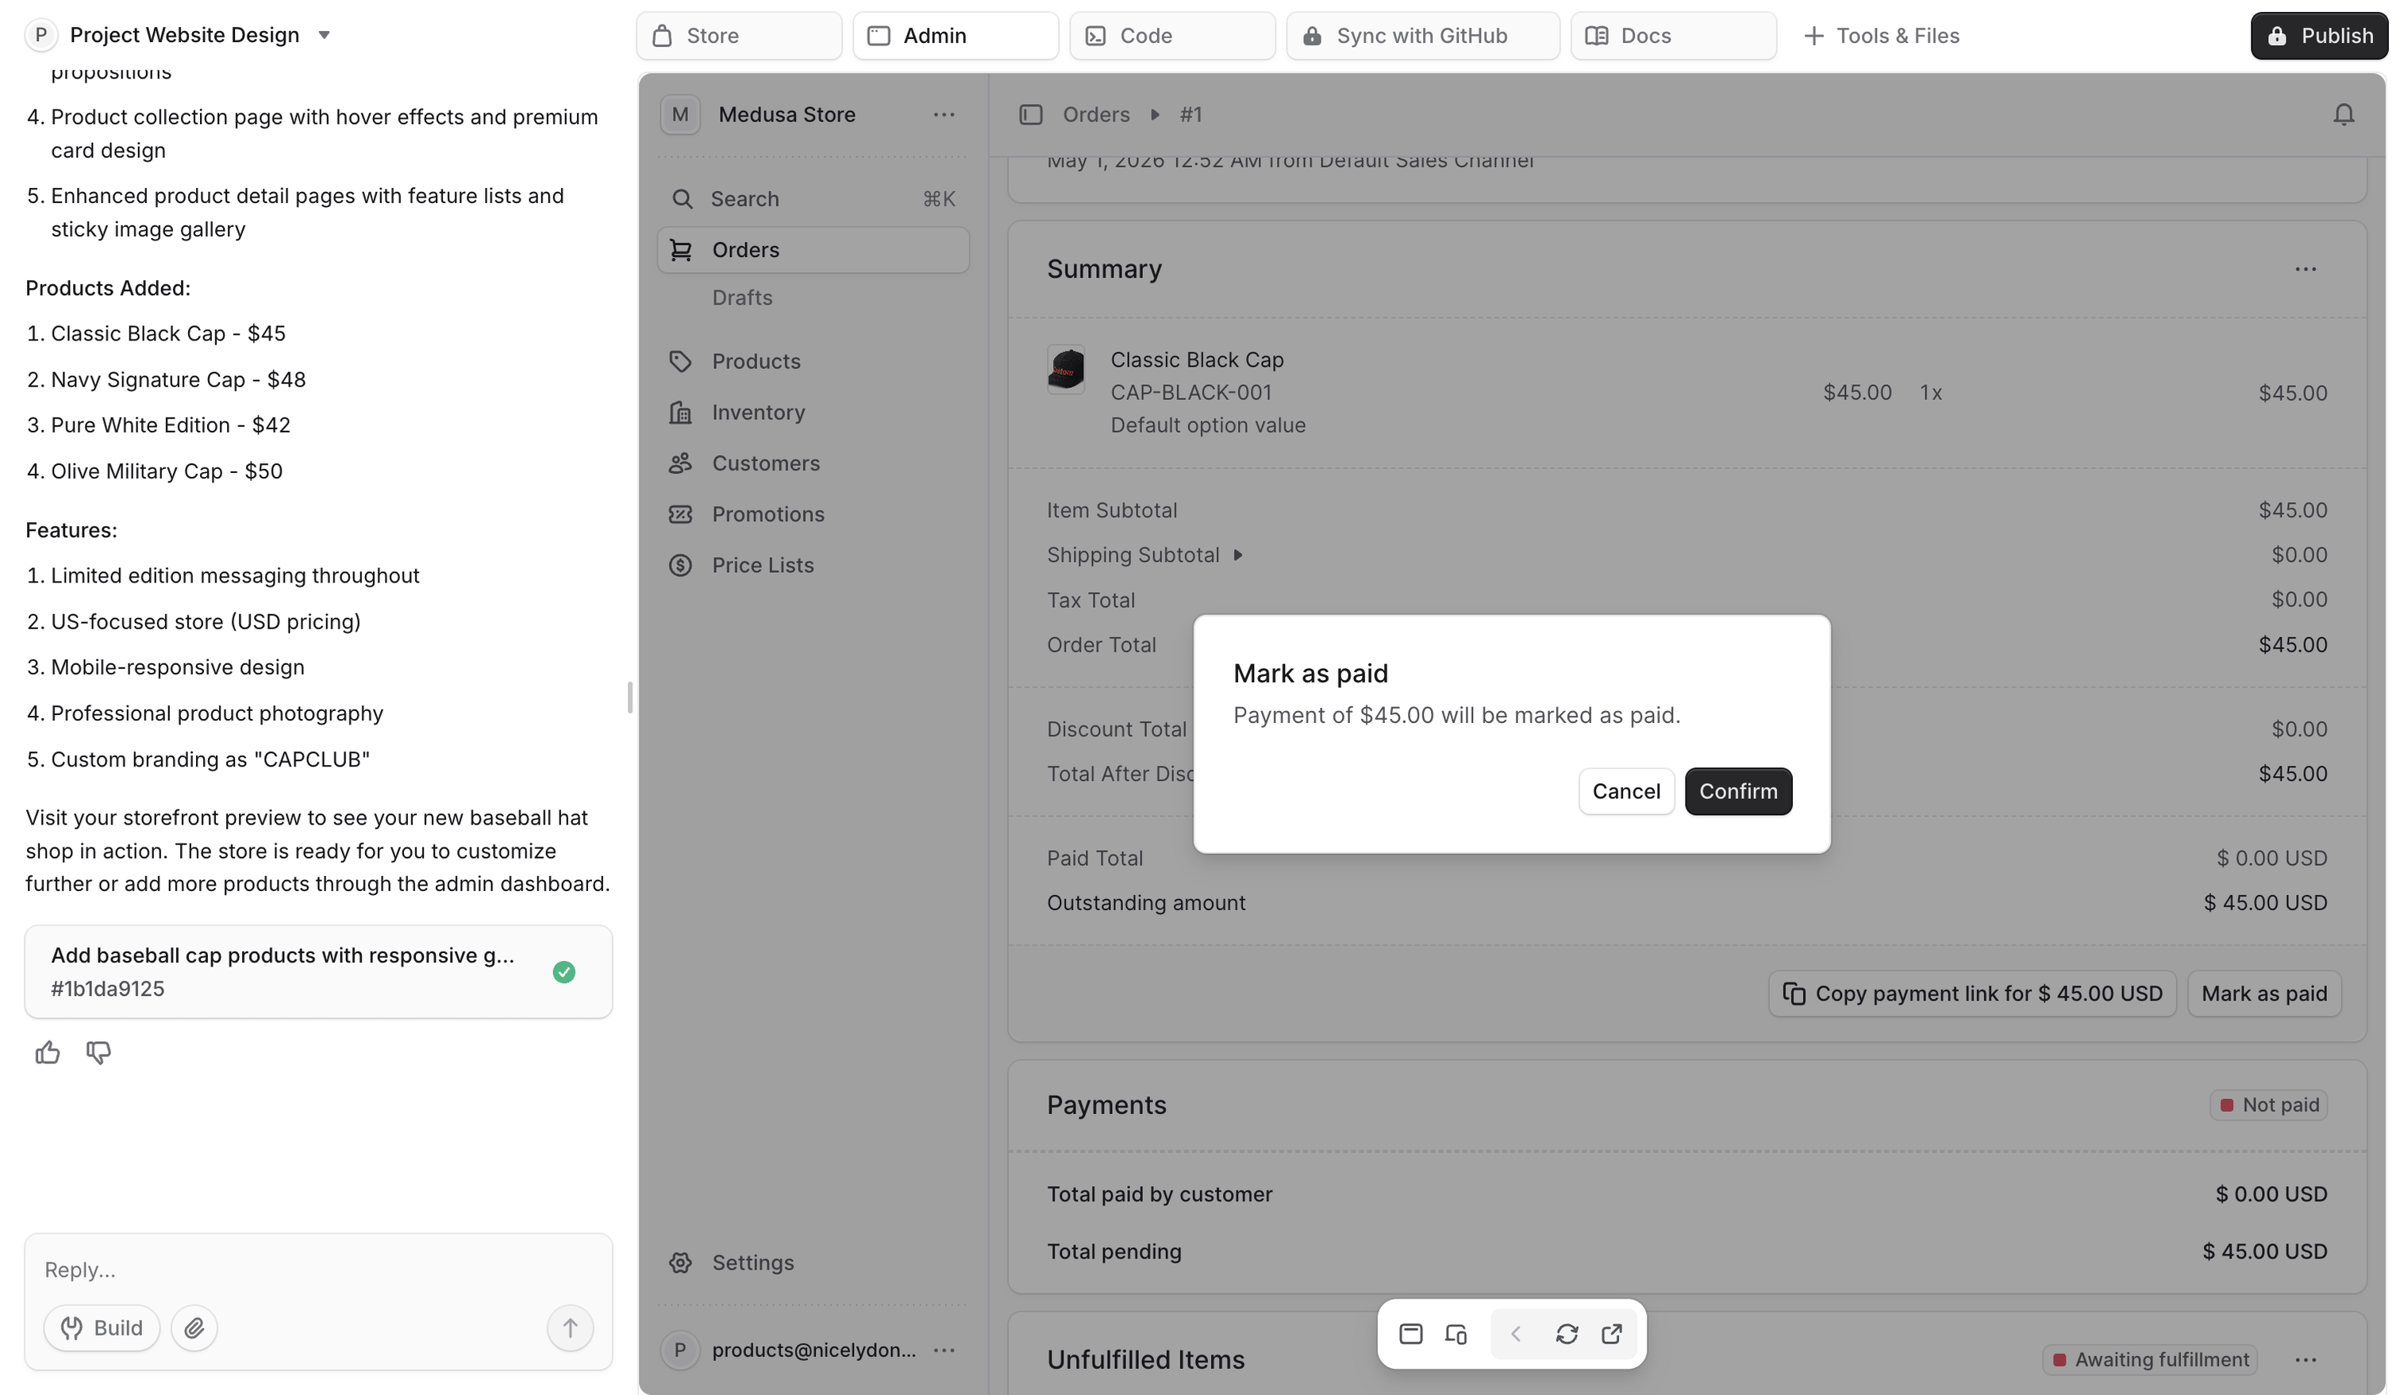
Task: Go to Orders breadcrumb
Action: point(1096,114)
